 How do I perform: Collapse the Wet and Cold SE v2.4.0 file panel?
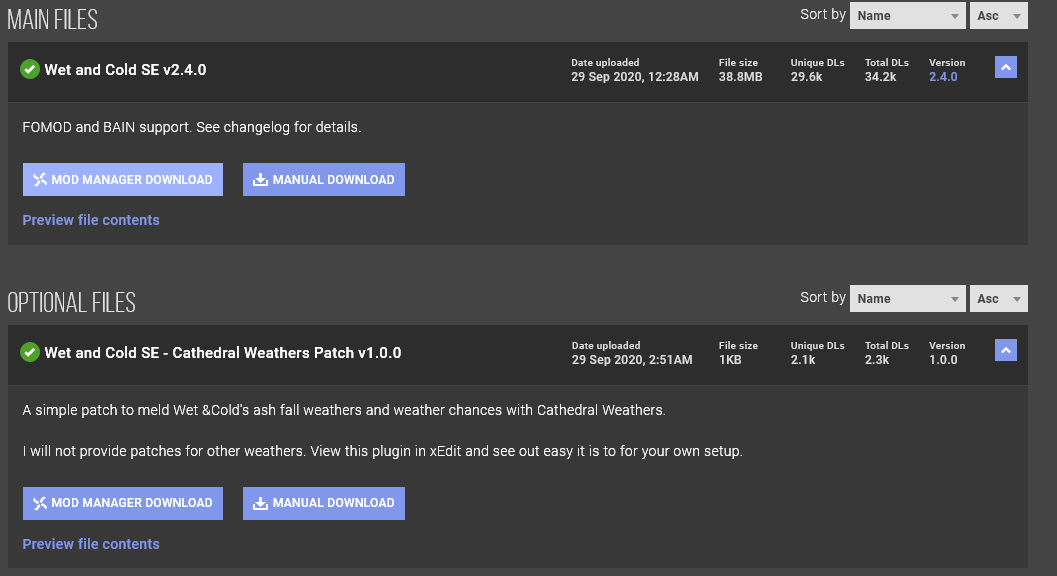tap(1005, 67)
